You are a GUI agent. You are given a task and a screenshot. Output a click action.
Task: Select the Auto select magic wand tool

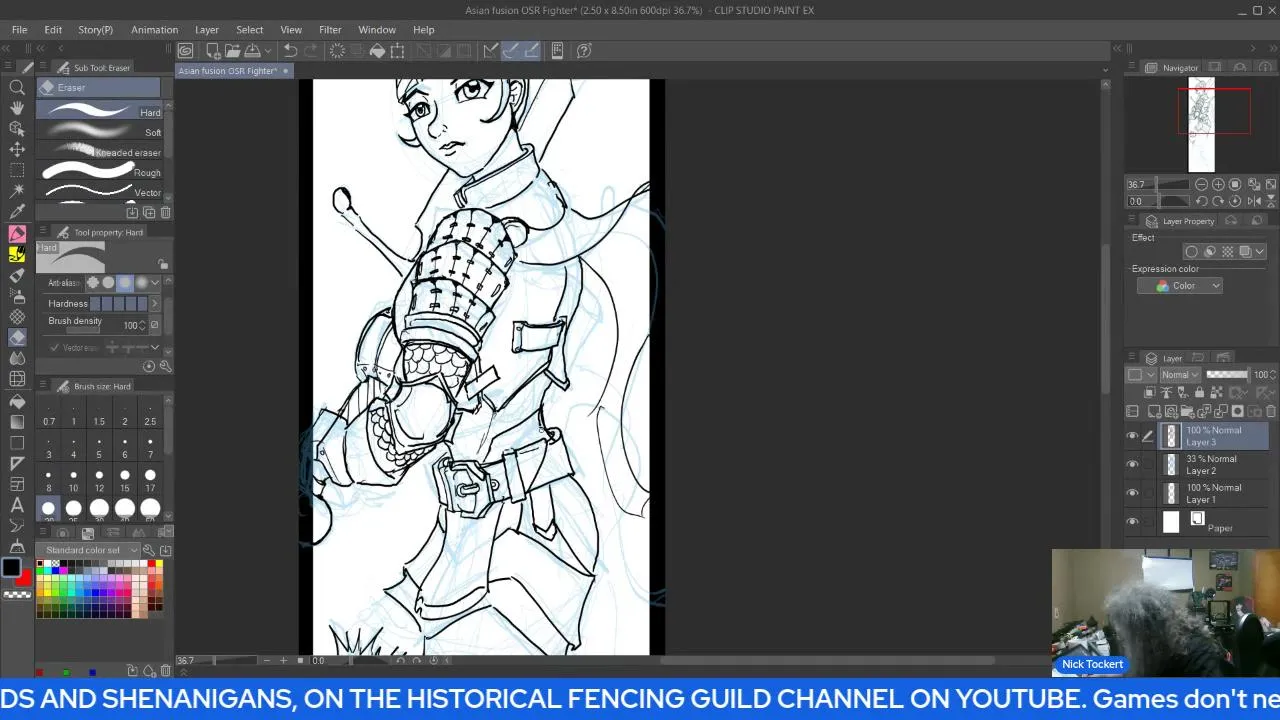[17, 190]
